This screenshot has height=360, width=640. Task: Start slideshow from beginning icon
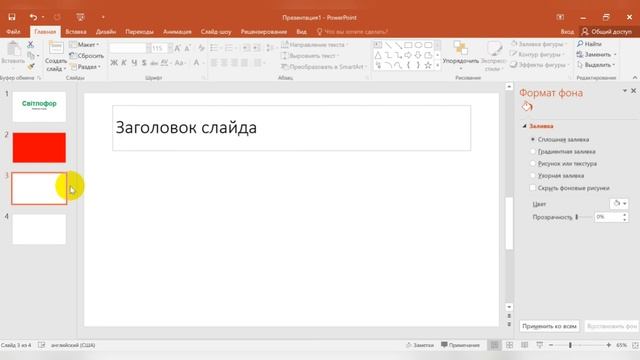[80, 17]
